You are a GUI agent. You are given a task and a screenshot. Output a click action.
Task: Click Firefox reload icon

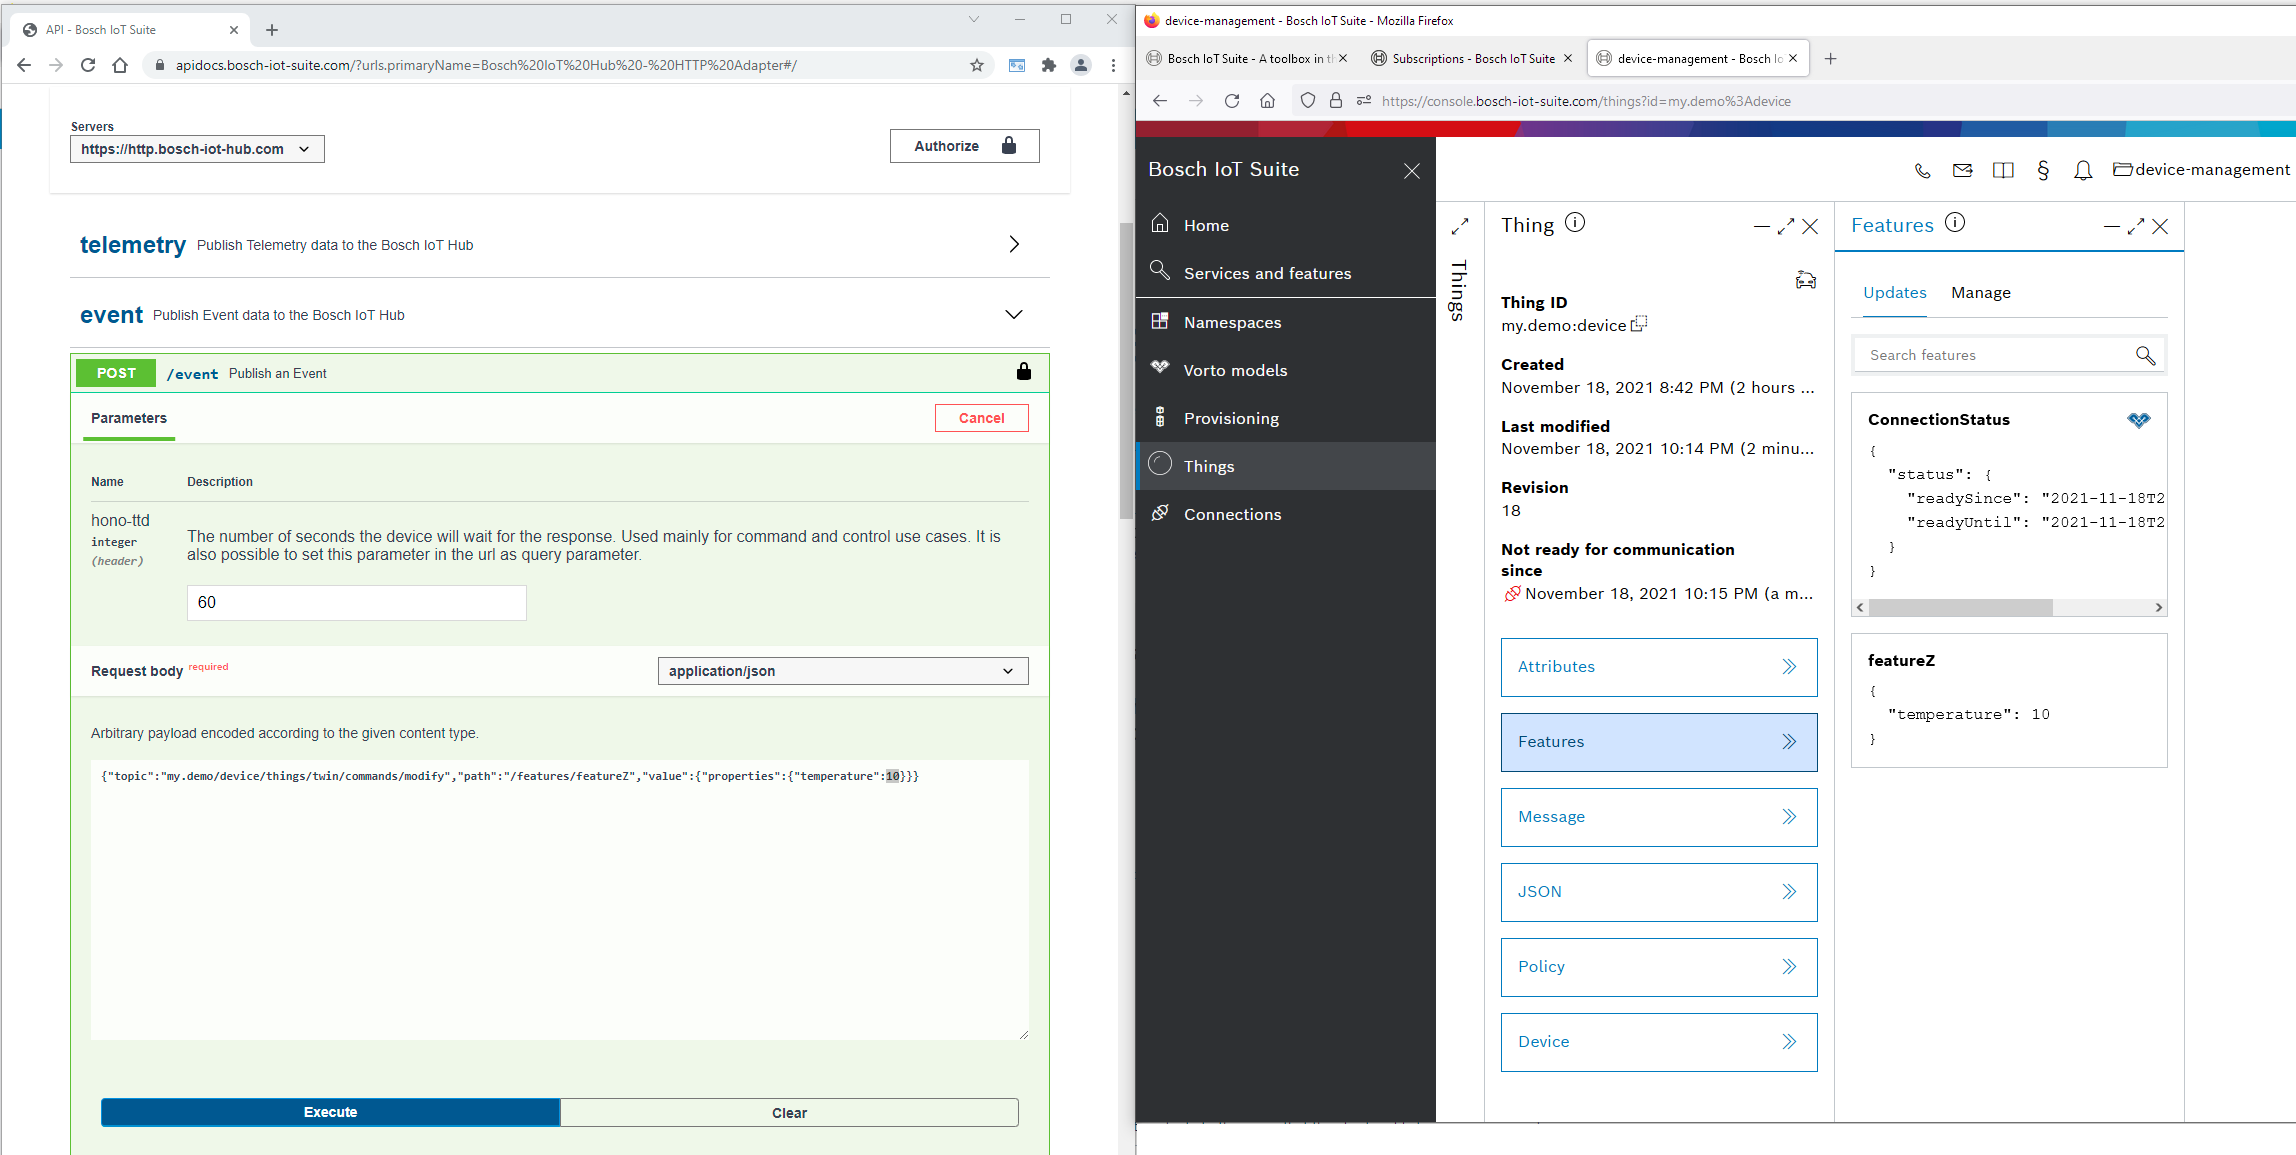click(x=1232, y=101)
